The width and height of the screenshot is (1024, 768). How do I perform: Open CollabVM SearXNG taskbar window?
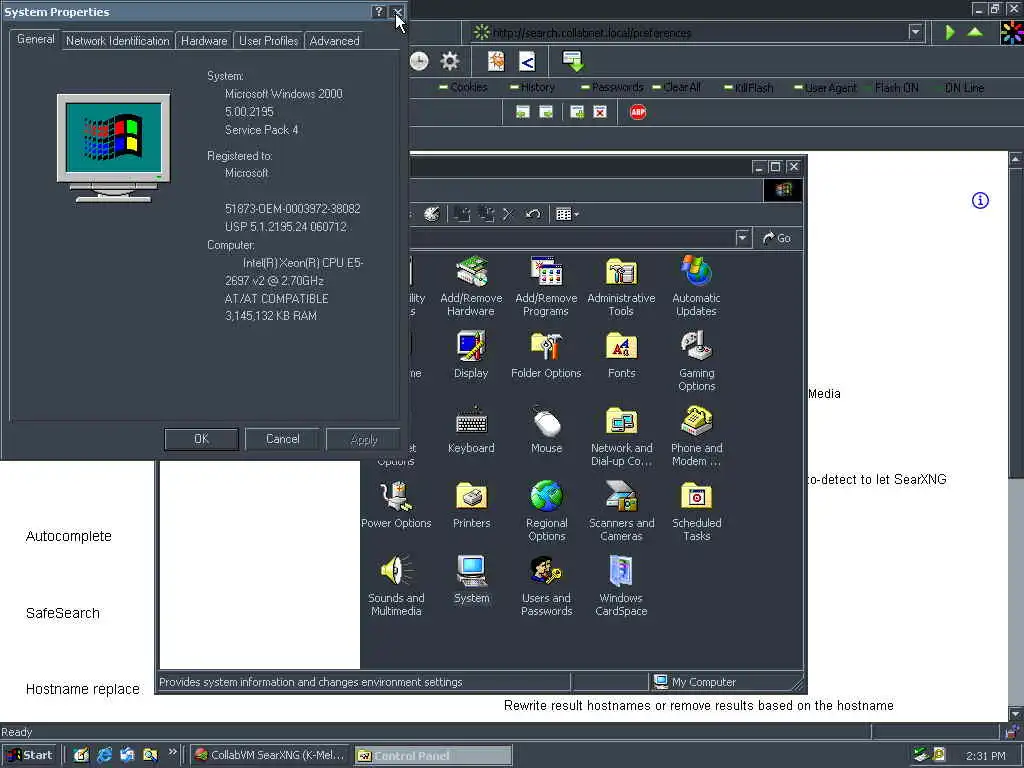coord(270,755)
